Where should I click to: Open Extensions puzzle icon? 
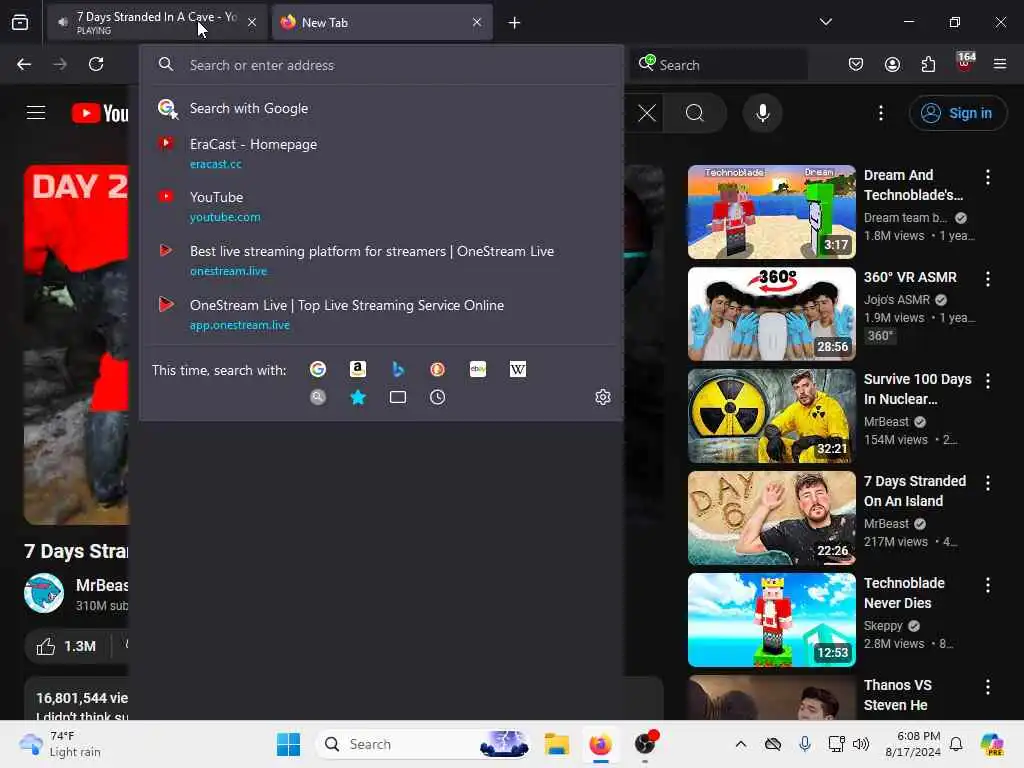(x=928, y=64)
